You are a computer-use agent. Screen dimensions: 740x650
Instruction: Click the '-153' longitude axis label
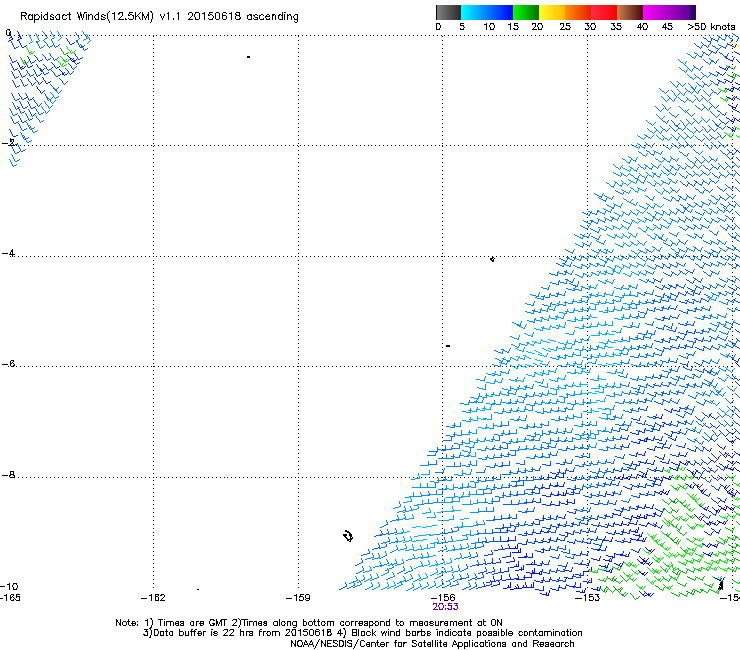[x=588, y=598]
